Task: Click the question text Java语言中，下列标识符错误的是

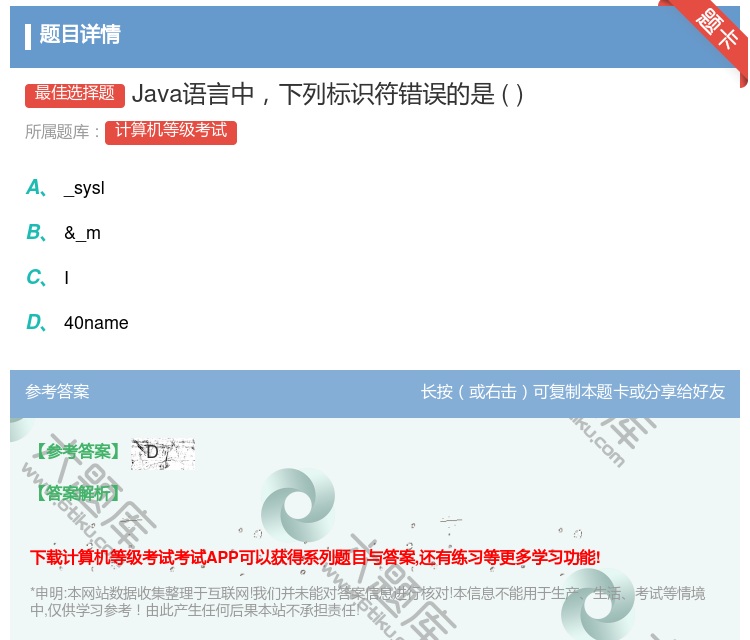Action: click(327, 94)
